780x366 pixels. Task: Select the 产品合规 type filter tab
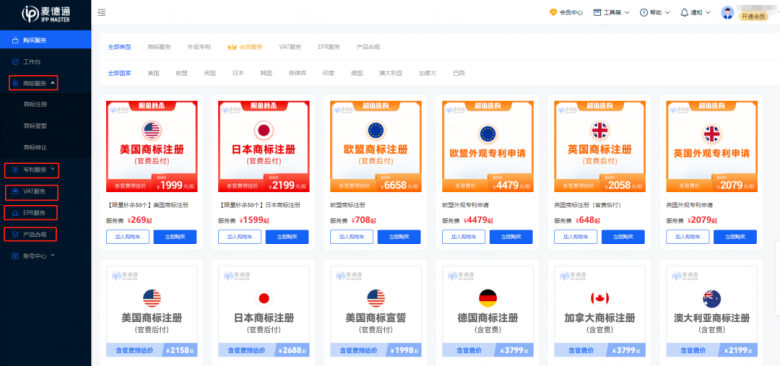(x=368, y=47)
